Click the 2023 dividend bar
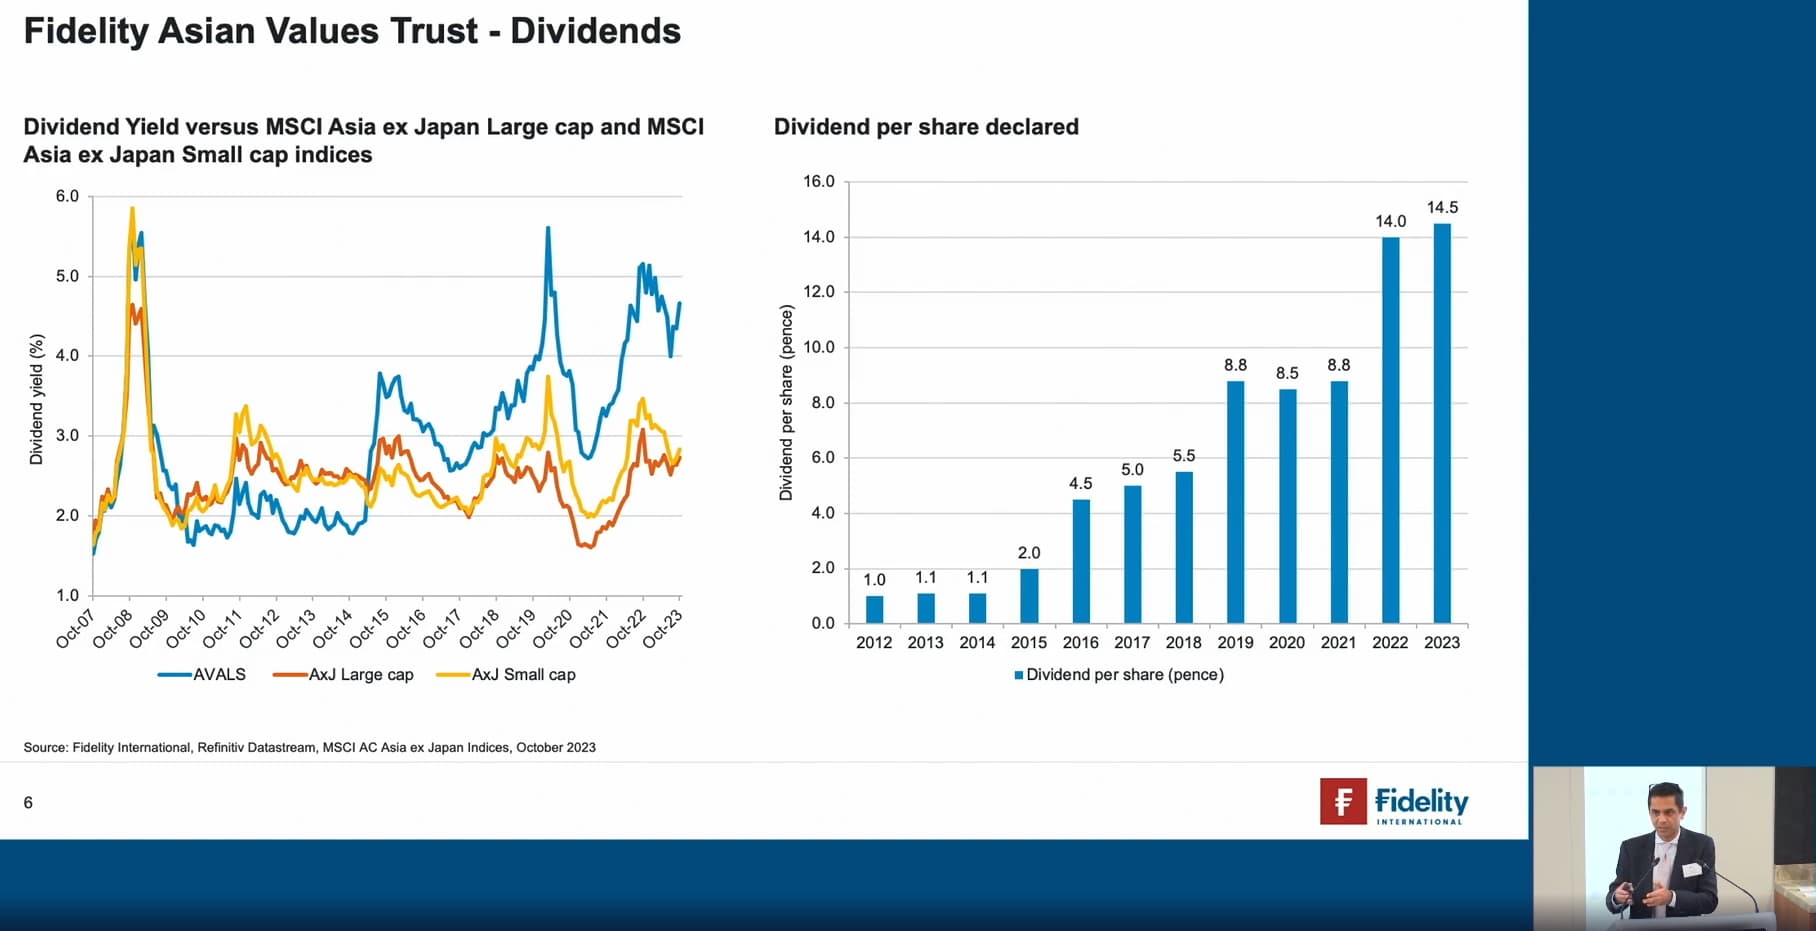The image size is (1816, 931). coord(1442,423)
